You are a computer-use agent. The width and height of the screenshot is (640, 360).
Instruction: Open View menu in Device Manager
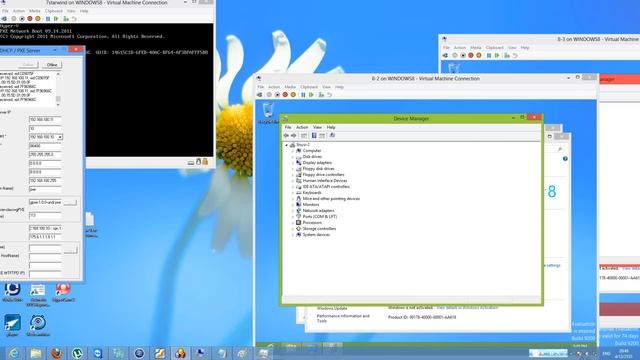[317, 127]
